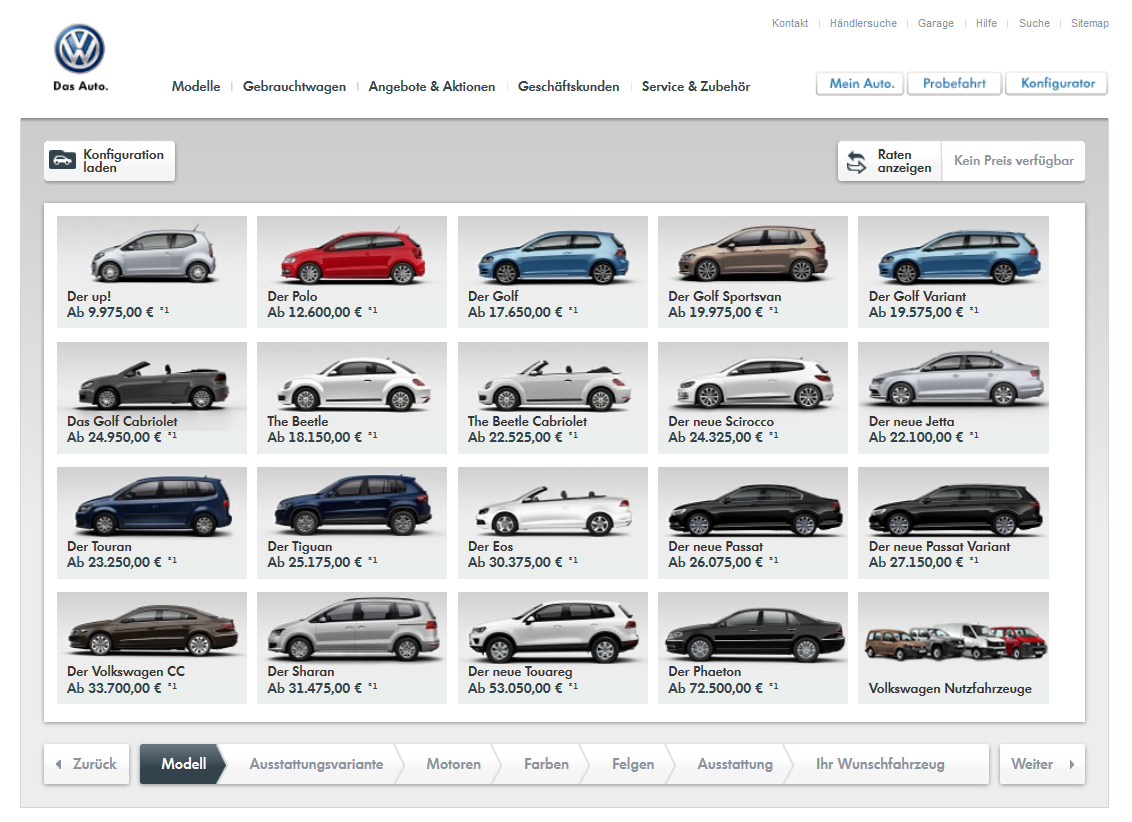Go to the Felgen step
The width and height of the screenshot is (1132, 822).
[632, 764]
